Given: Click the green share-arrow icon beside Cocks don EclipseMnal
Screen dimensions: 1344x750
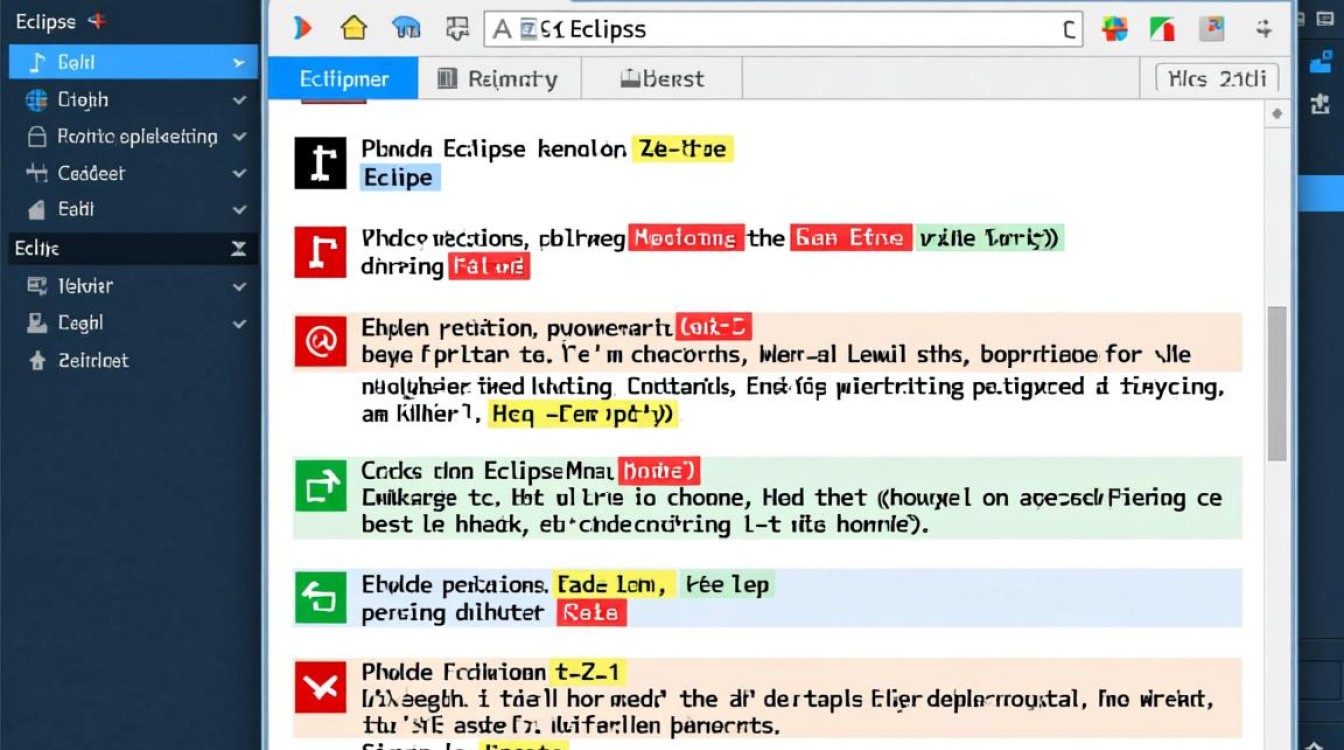Looking at the screenshot, I should click(x=320, y=488).
